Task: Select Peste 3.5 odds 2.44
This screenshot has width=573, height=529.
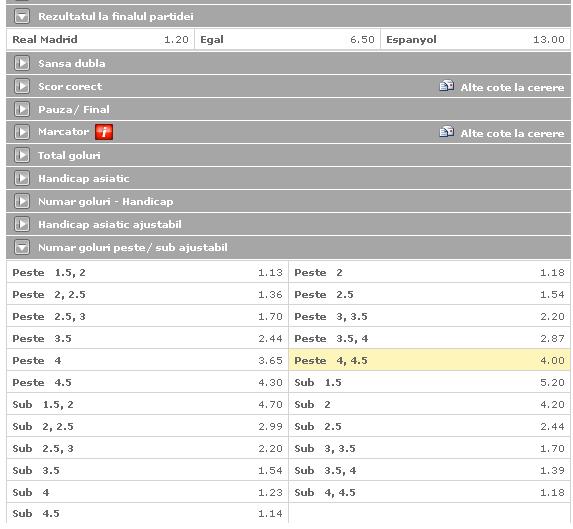Action: click(148, 338)
